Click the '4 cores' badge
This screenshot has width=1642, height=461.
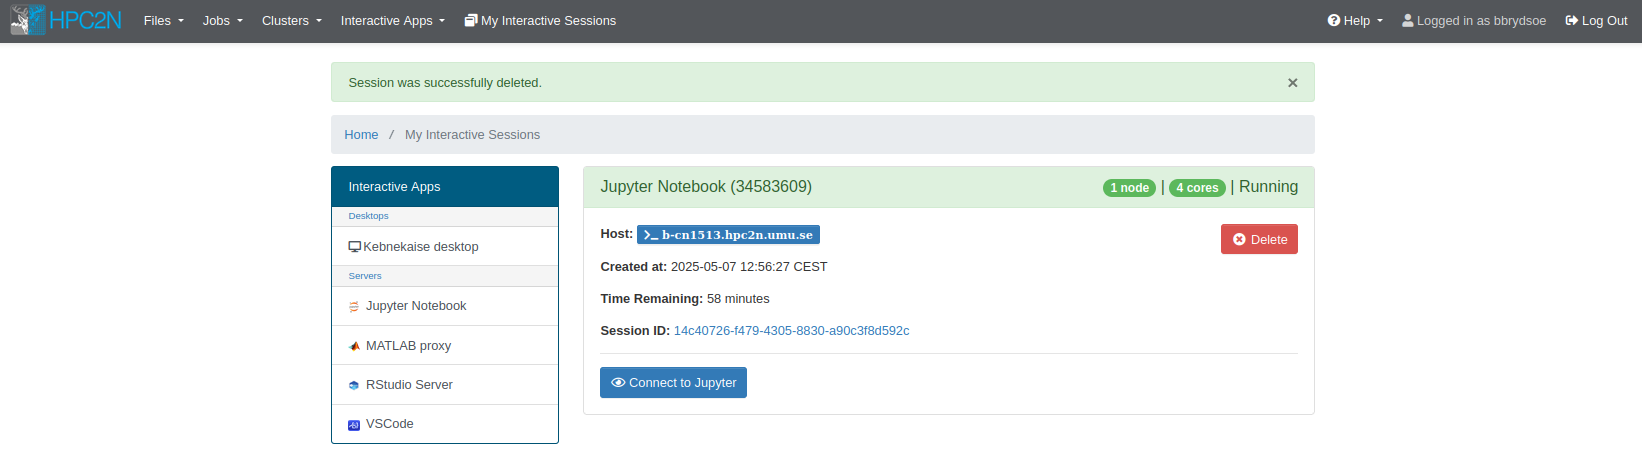[x=1197, y=188]
